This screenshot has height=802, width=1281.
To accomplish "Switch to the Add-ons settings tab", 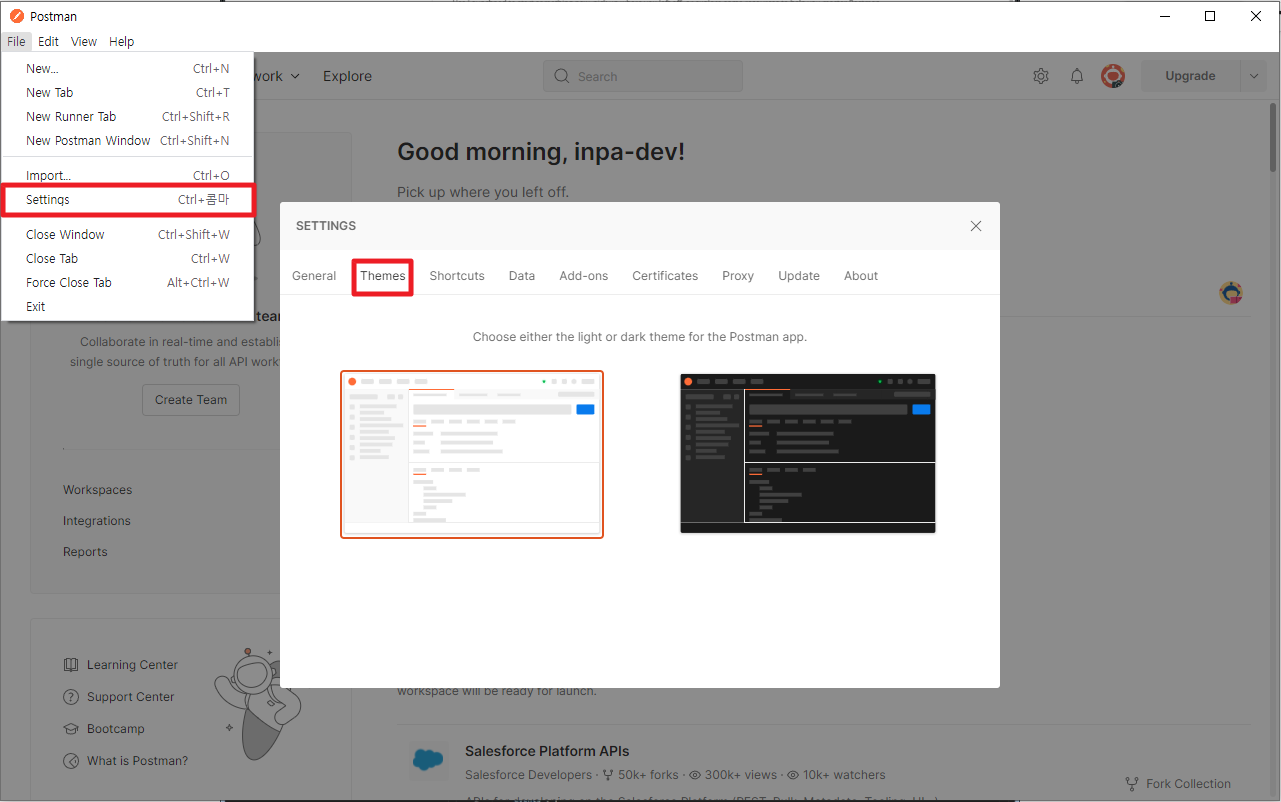I will click(x=584, y=276).
